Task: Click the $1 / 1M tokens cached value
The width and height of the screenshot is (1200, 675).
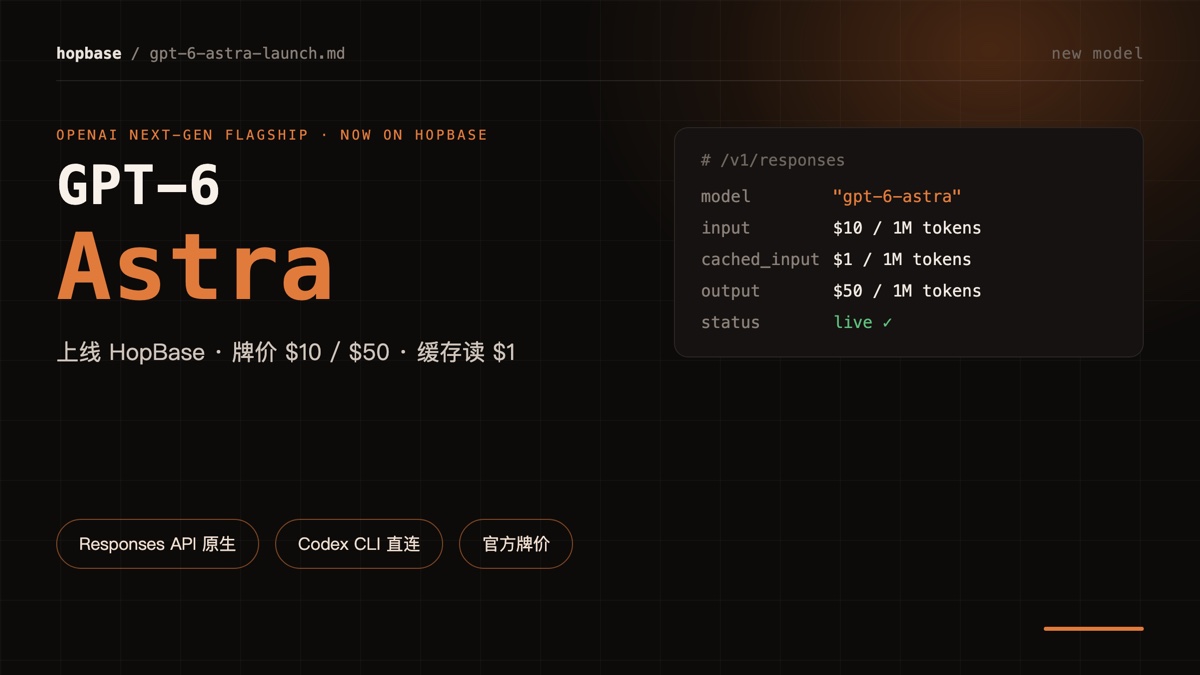Action: [x=902, y=259]
